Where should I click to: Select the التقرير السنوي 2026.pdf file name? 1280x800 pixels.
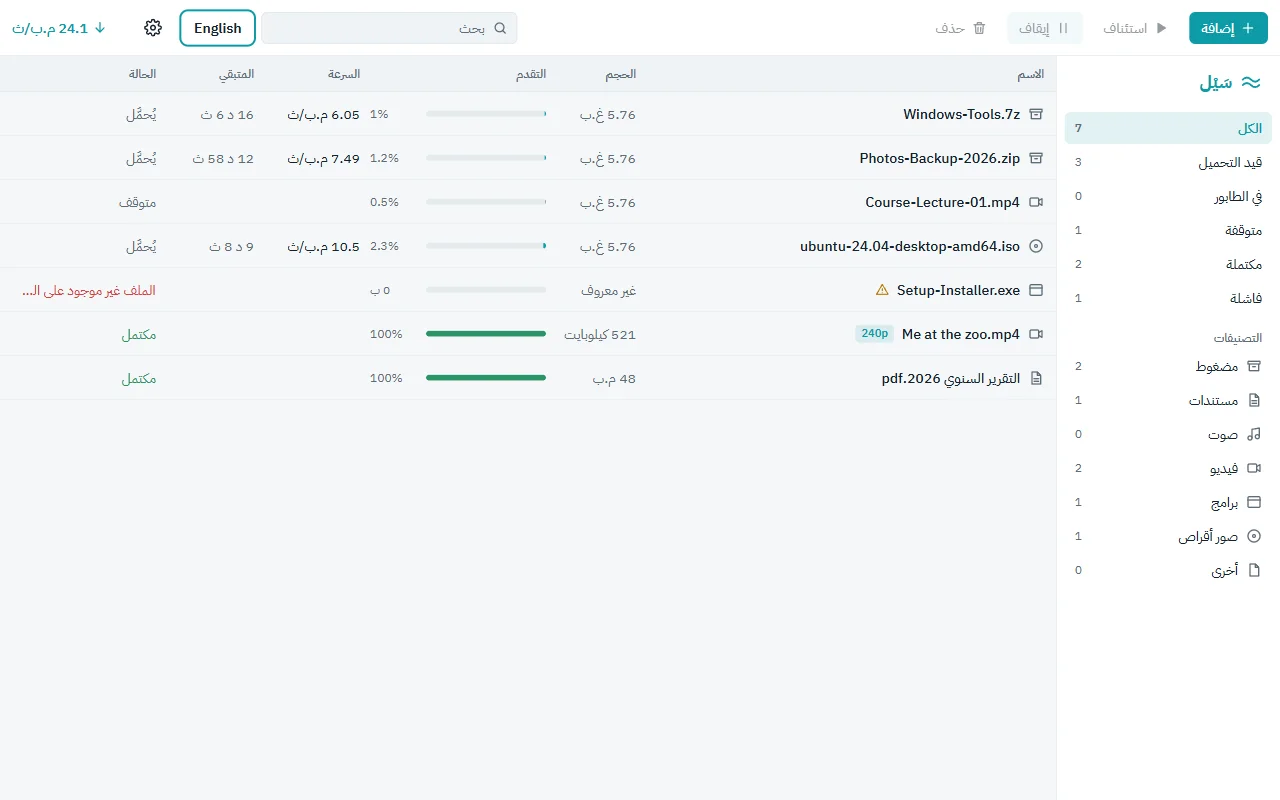pyautogui.click(x=951, y=378)
